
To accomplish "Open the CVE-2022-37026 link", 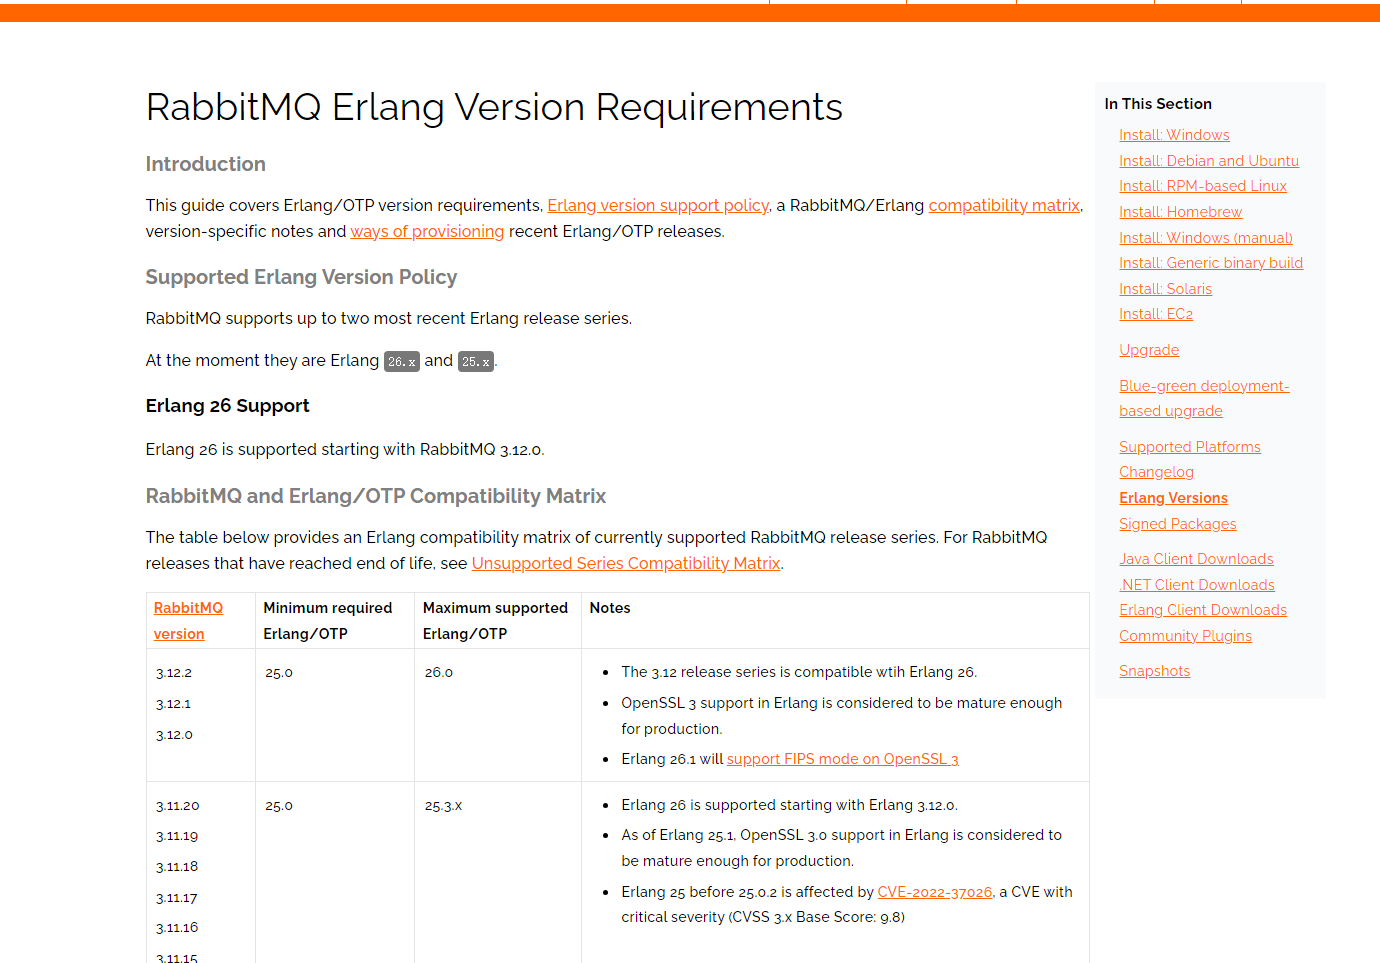I will pos(935,892).
